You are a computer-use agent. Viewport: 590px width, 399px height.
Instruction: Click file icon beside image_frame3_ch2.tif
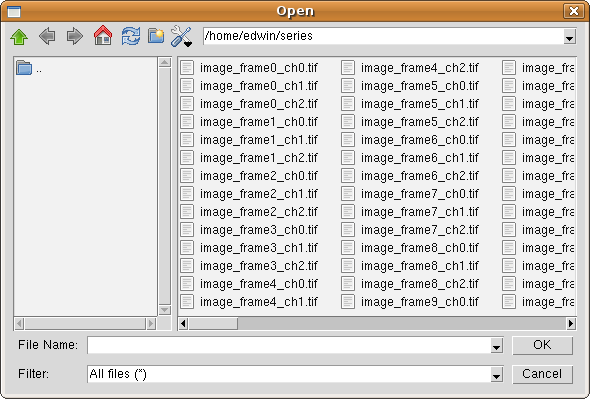click(x=187, y=266)
